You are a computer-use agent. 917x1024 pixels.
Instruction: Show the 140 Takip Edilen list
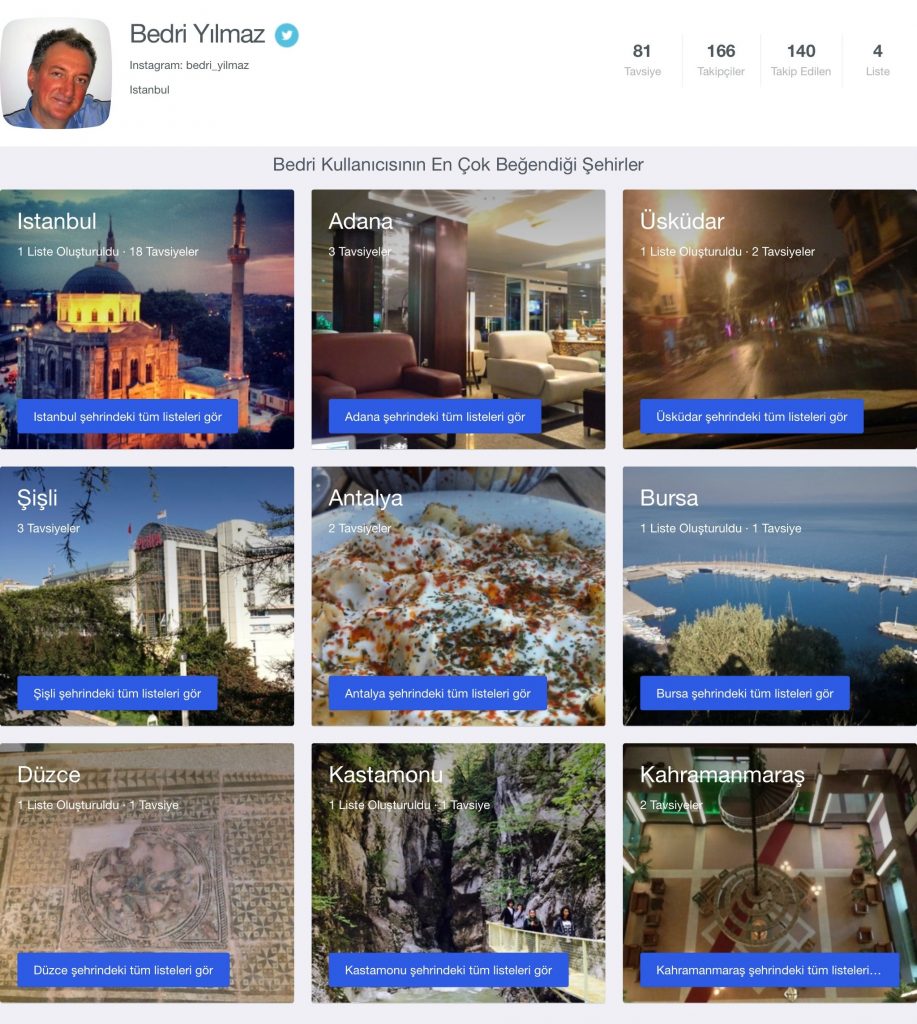801,60
